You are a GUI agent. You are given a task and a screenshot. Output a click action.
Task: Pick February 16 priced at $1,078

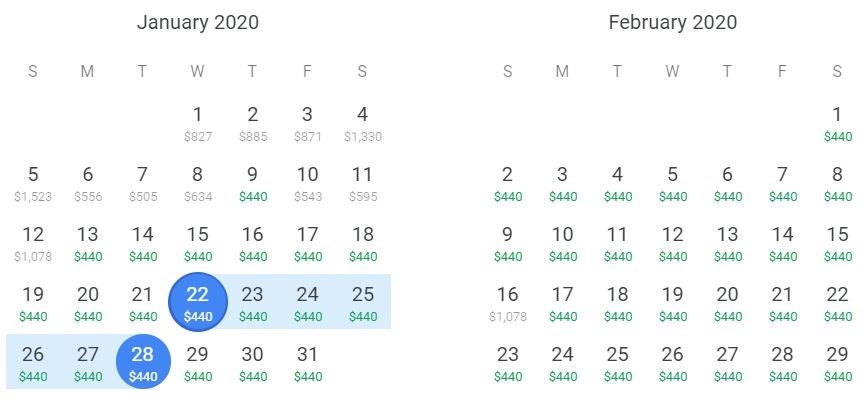(508, 302)
